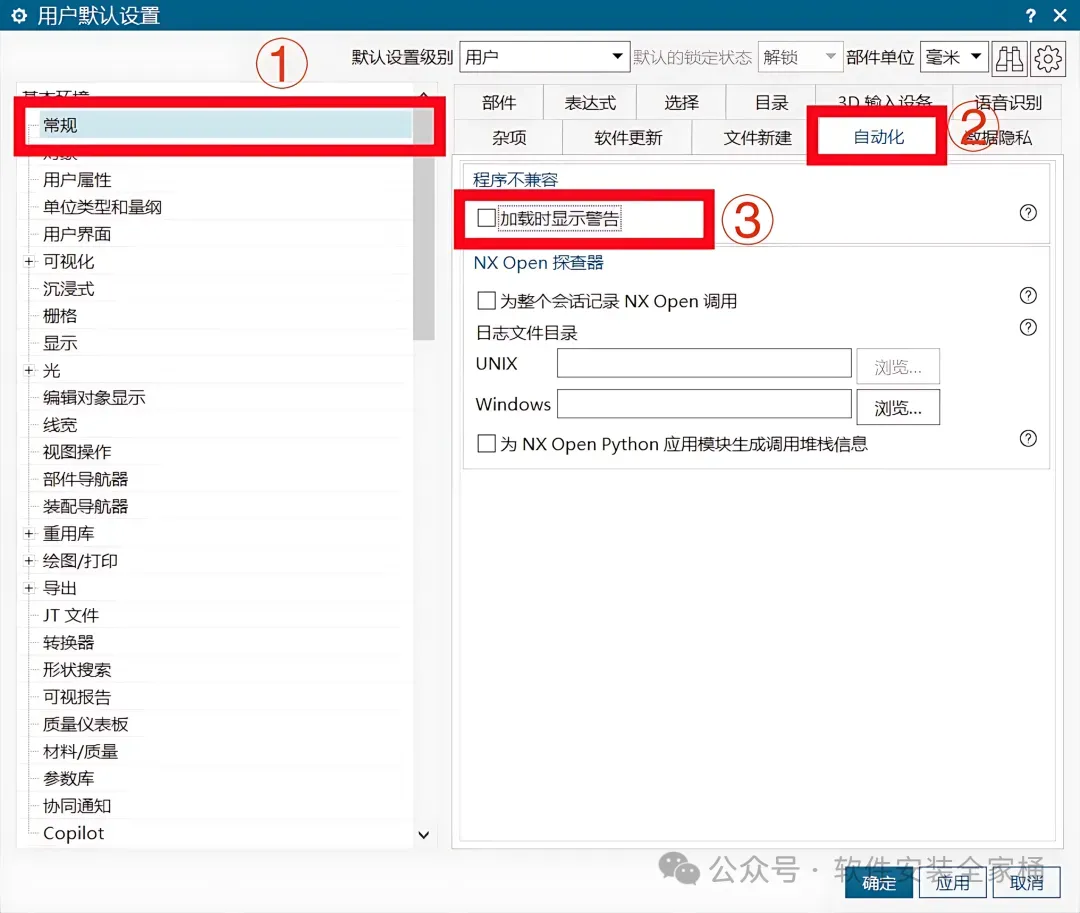Select JT 文件 in the tree

[x=71, y=615]
